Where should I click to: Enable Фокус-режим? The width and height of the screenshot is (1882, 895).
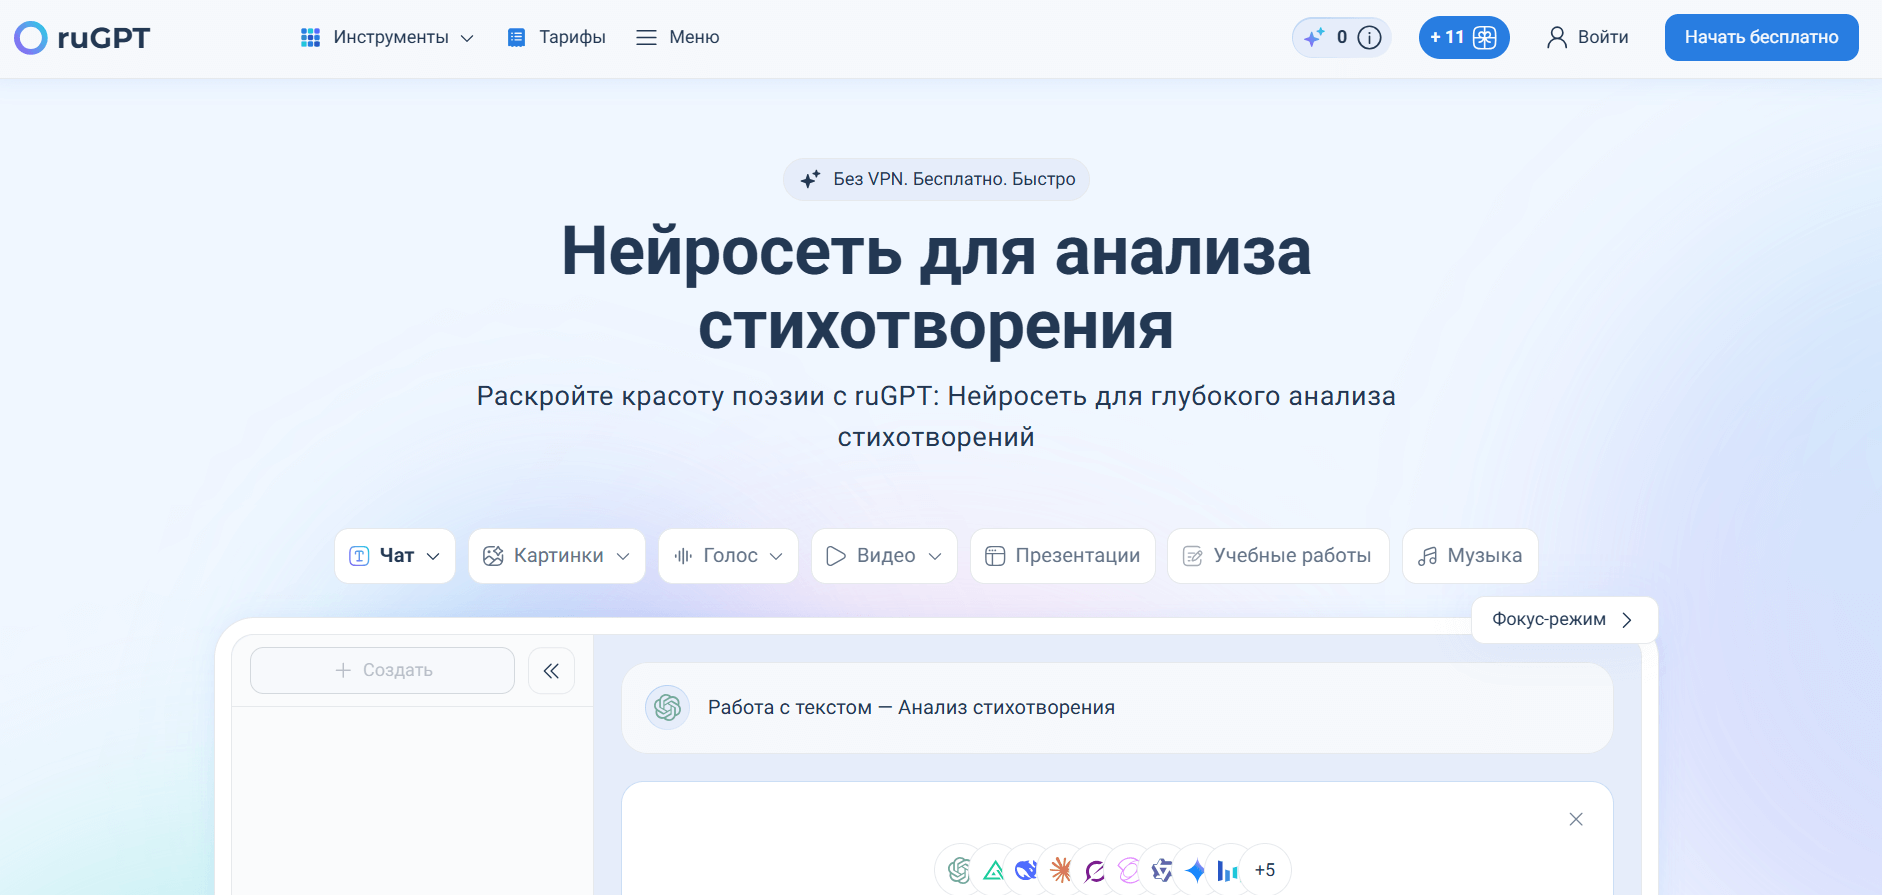[x=1563, y=620]
